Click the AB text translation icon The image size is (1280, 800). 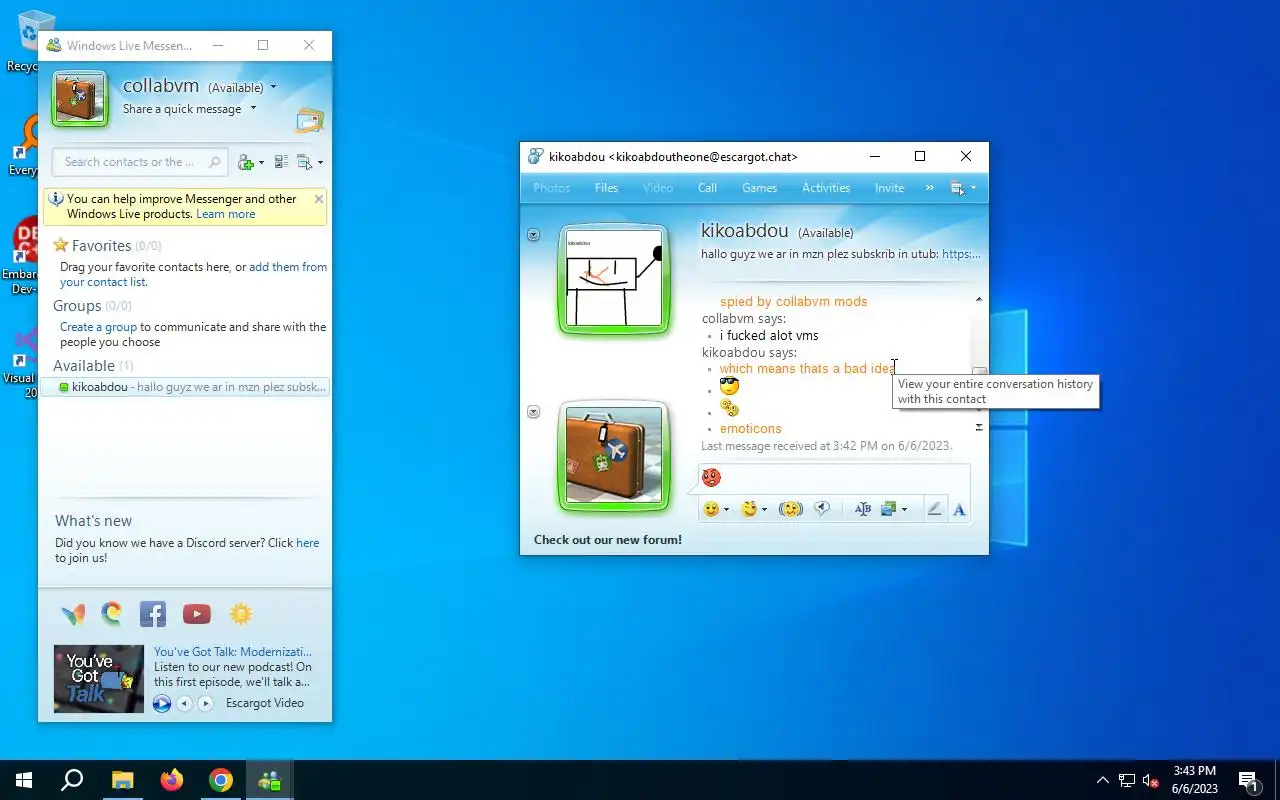click(863, 509)
